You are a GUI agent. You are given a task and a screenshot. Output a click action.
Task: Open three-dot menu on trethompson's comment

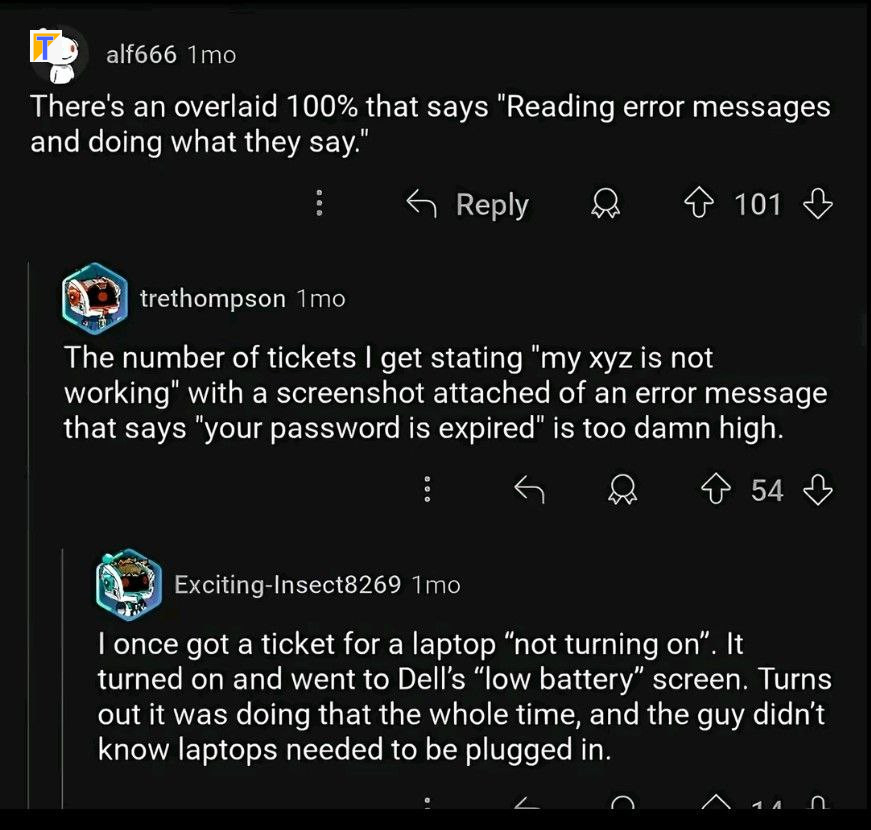coord(427,489)
